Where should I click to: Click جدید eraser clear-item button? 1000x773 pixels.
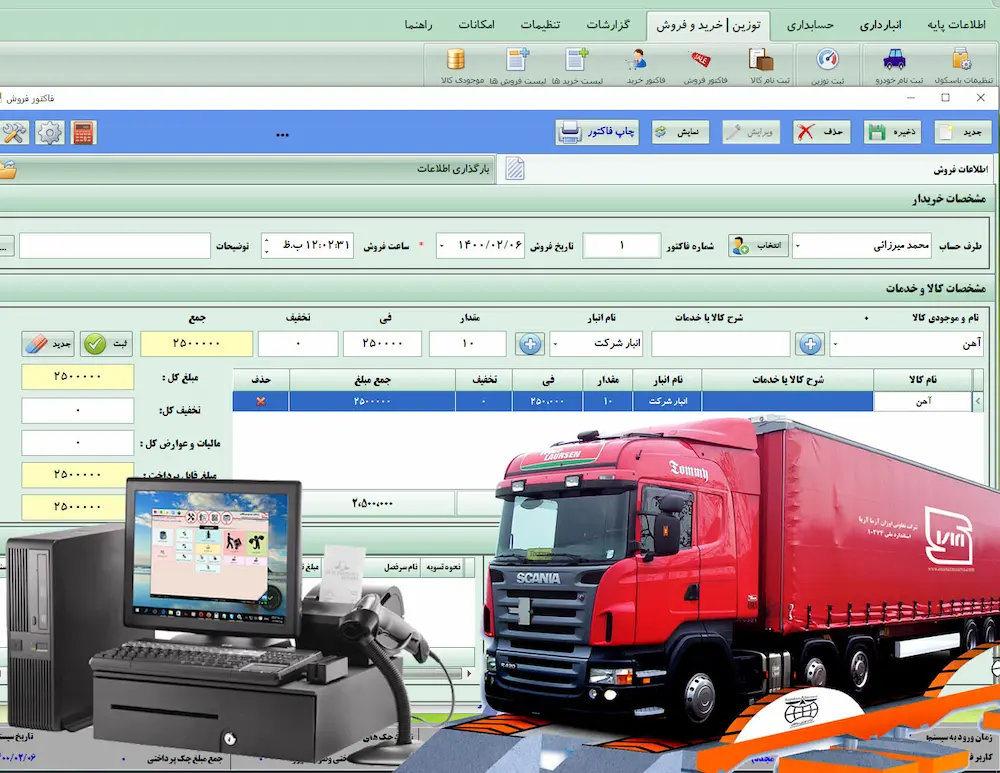(48, 344)
